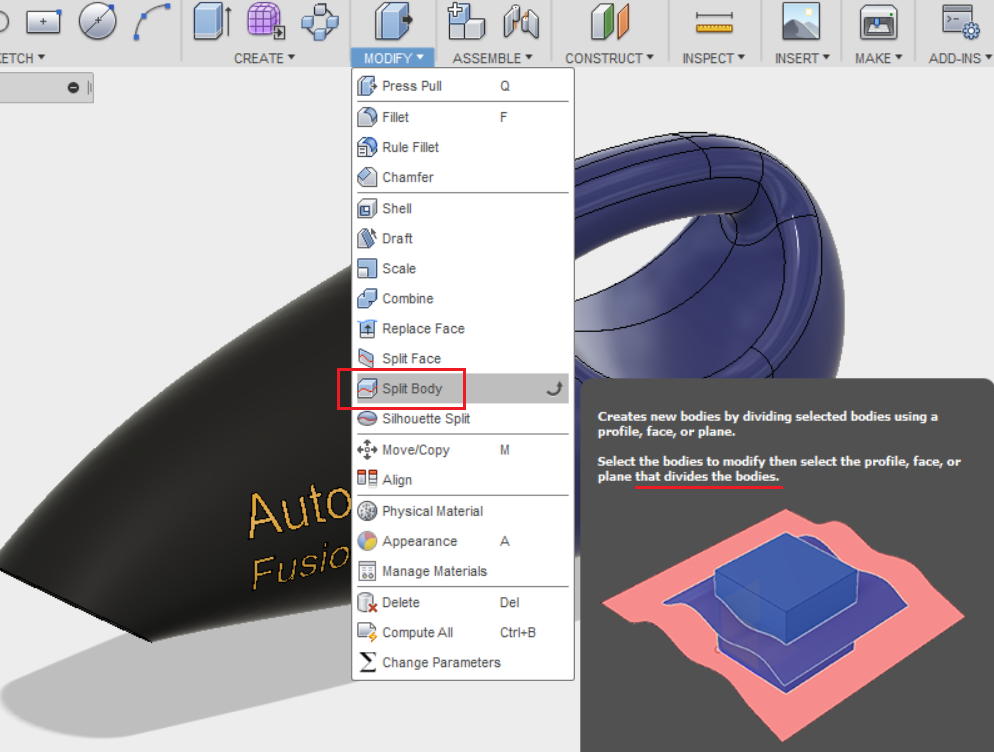The image size is (994, 752).
Task: Click the 3D Print icon above MAKE
Action: (878, 23)
